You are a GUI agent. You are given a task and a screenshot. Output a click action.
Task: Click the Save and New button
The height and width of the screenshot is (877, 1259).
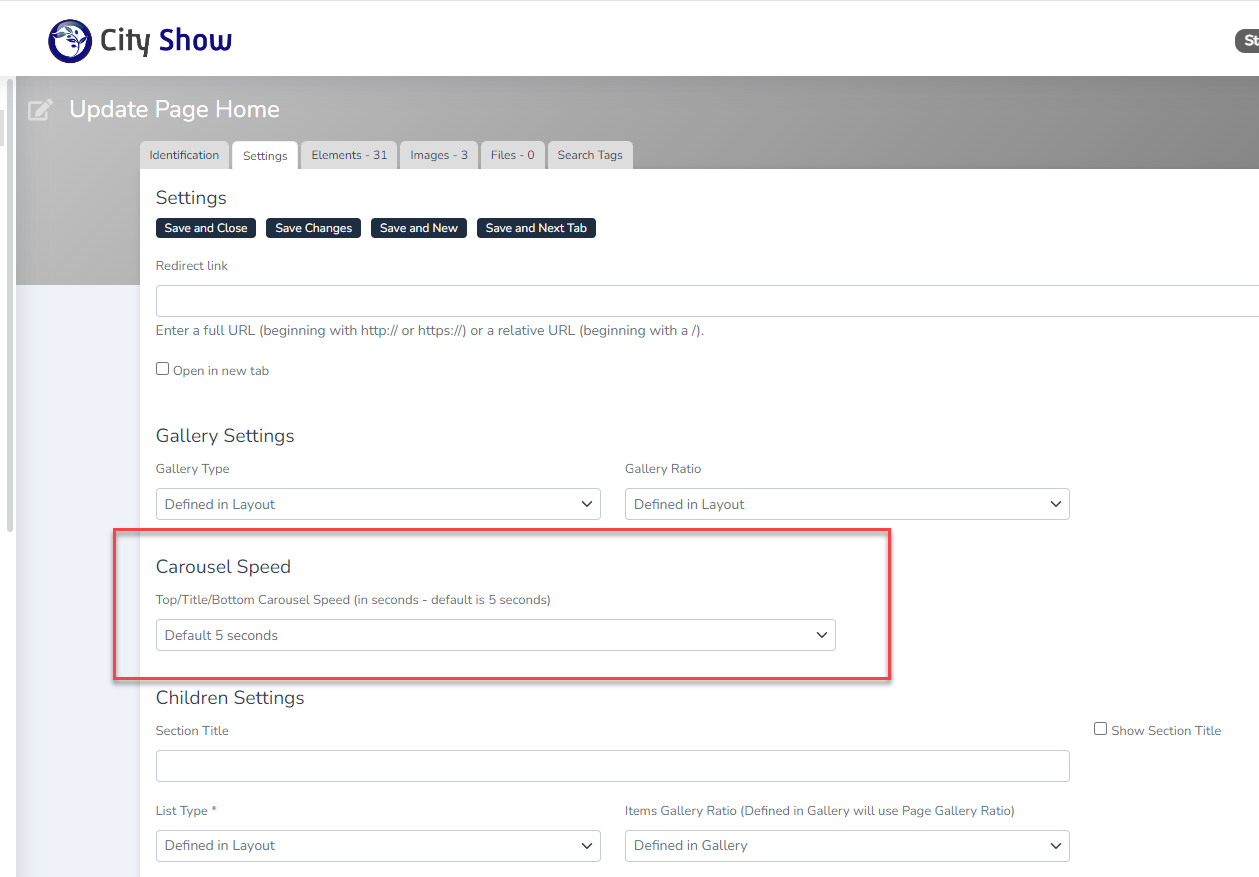[419, 228]
